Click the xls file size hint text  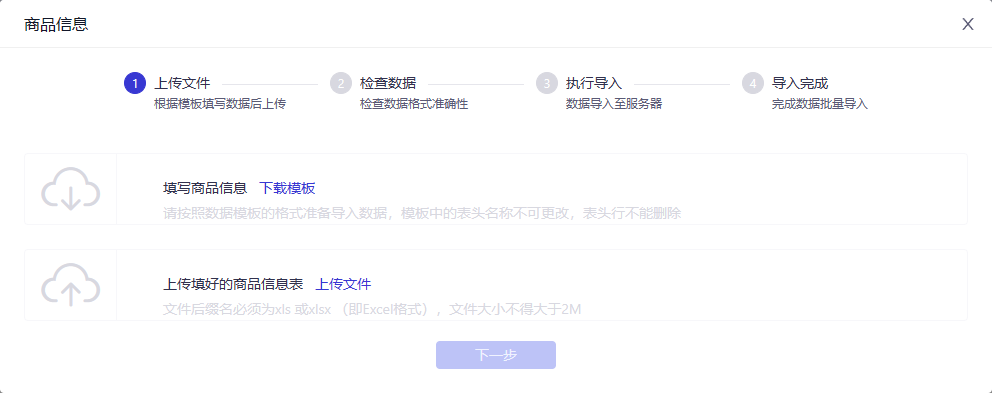(x=372, y=309)
